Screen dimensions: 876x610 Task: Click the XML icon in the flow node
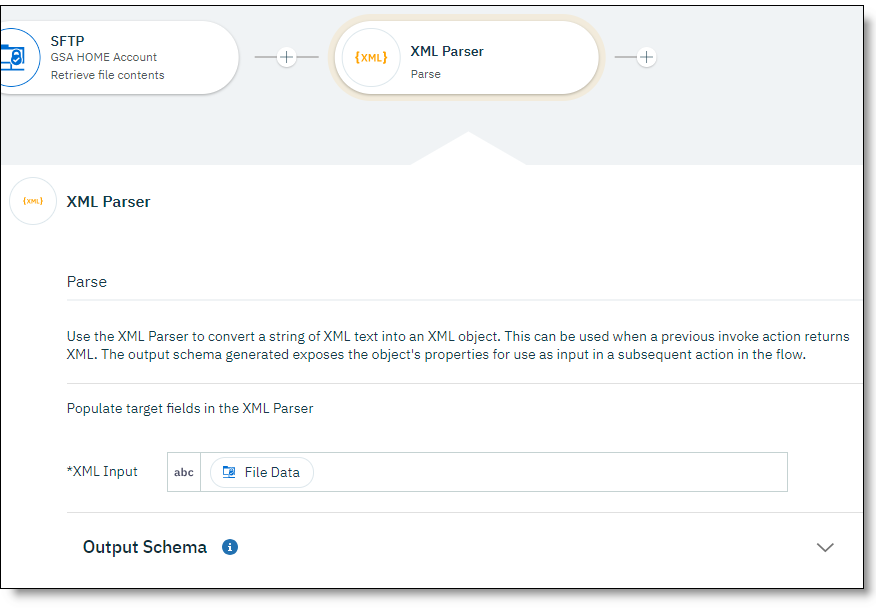click(371, 58)
